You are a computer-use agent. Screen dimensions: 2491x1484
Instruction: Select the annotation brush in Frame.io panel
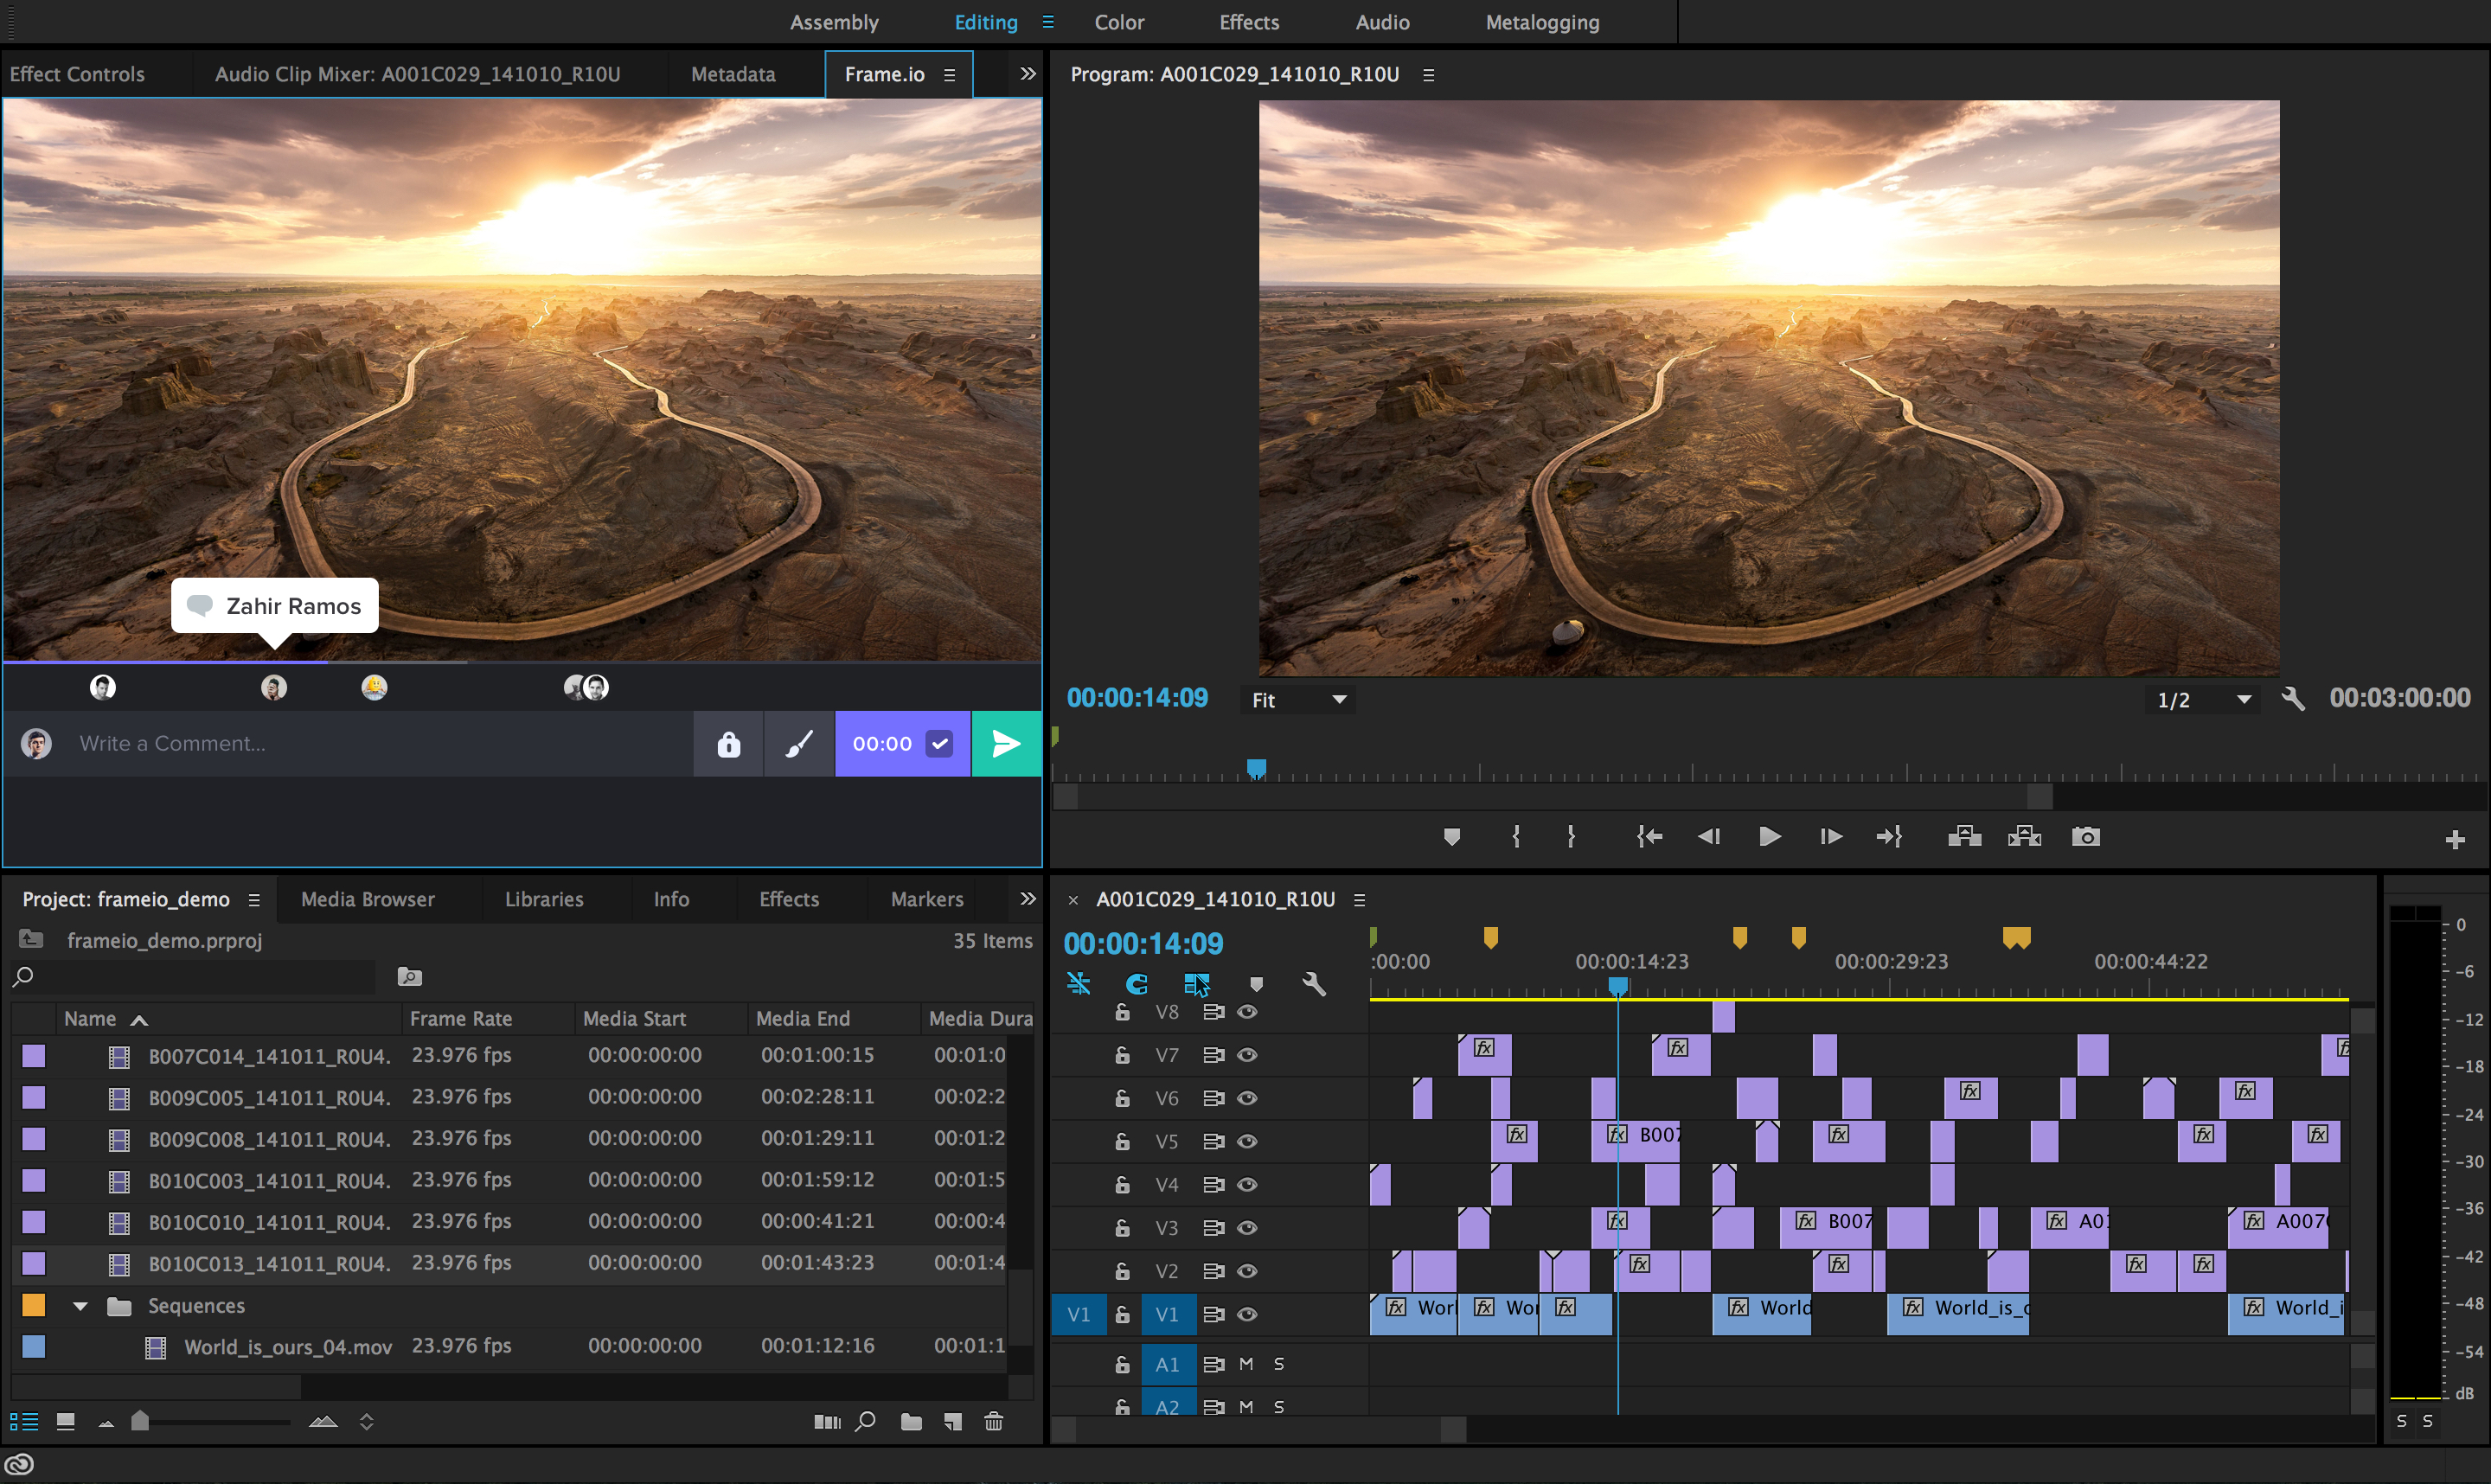(798, 743)
